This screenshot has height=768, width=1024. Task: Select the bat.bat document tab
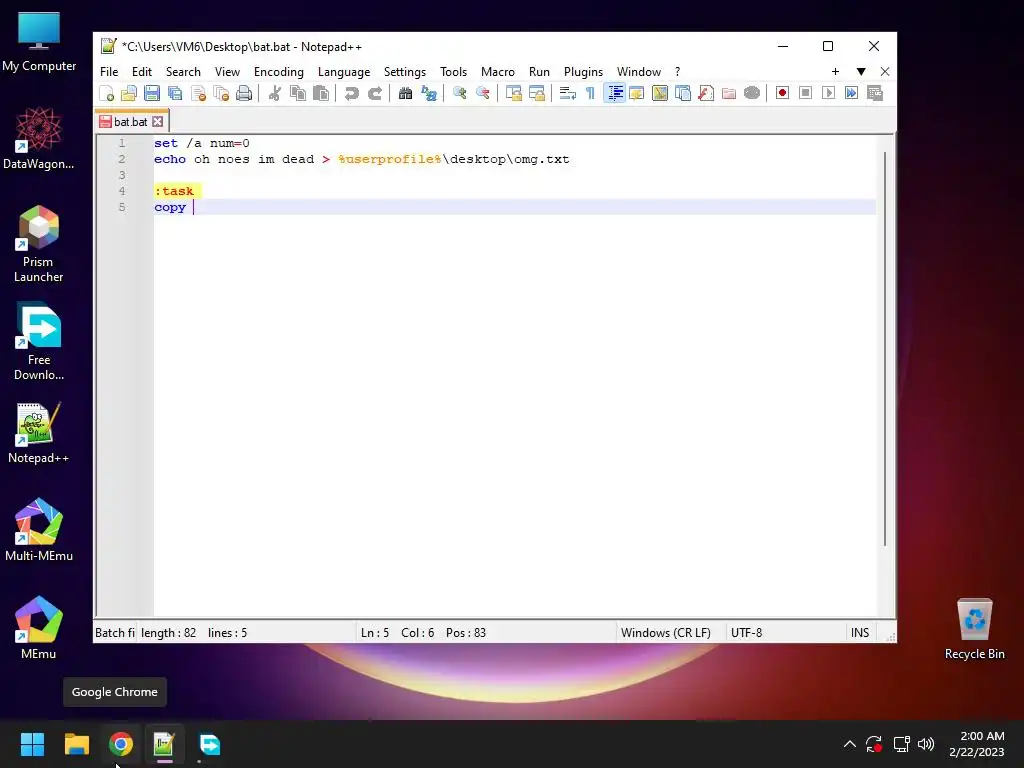[131, 121]
